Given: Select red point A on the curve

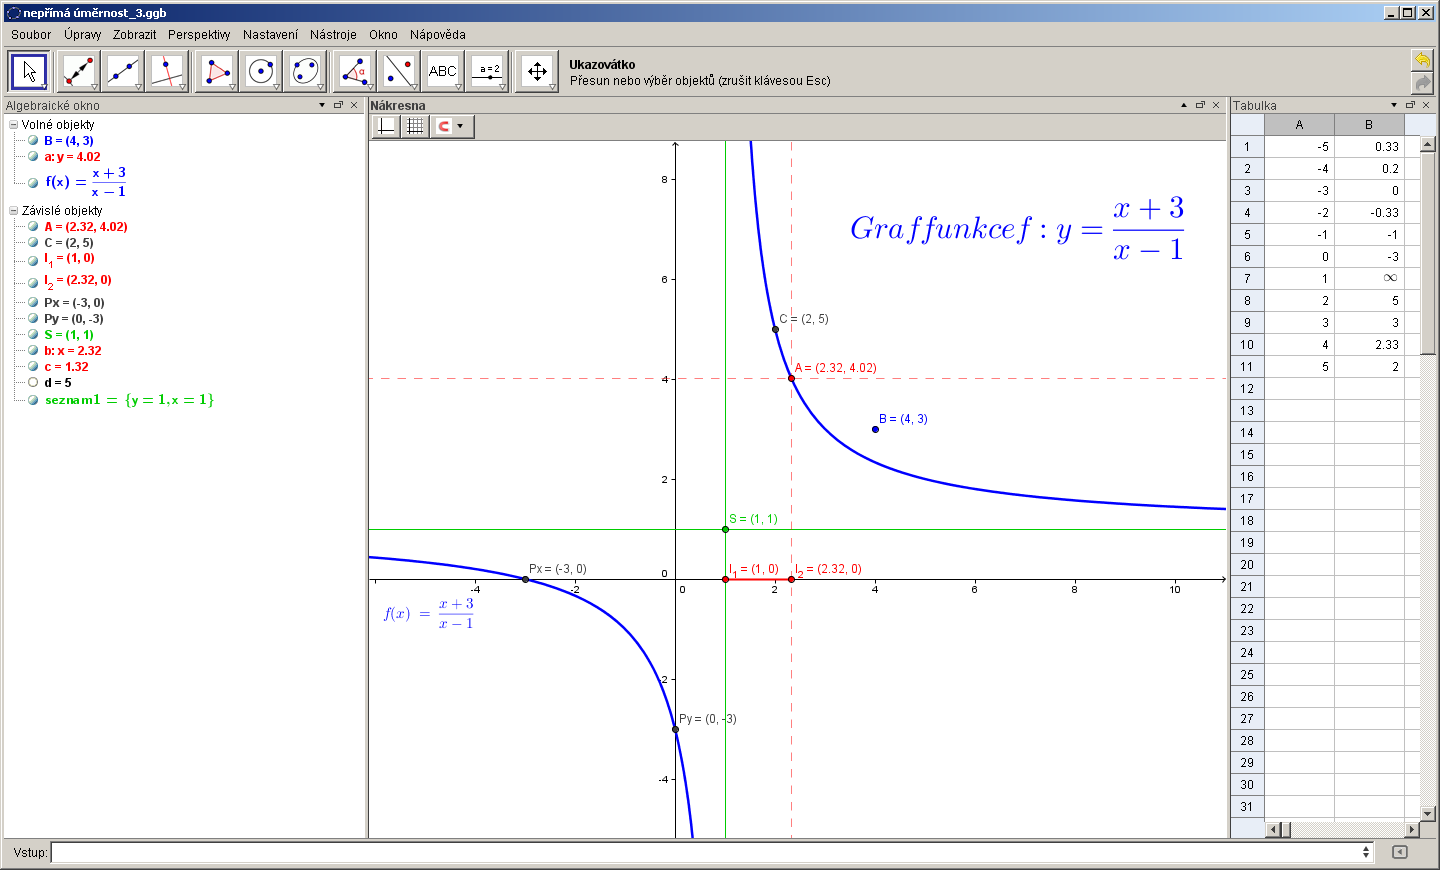Looking at the screenshot, I should (x=791, y=378).
